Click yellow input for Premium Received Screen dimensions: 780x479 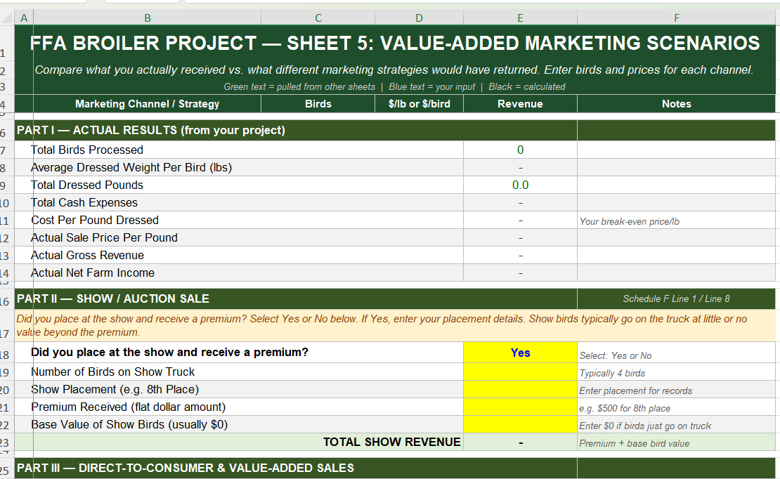tap(520, 407)
